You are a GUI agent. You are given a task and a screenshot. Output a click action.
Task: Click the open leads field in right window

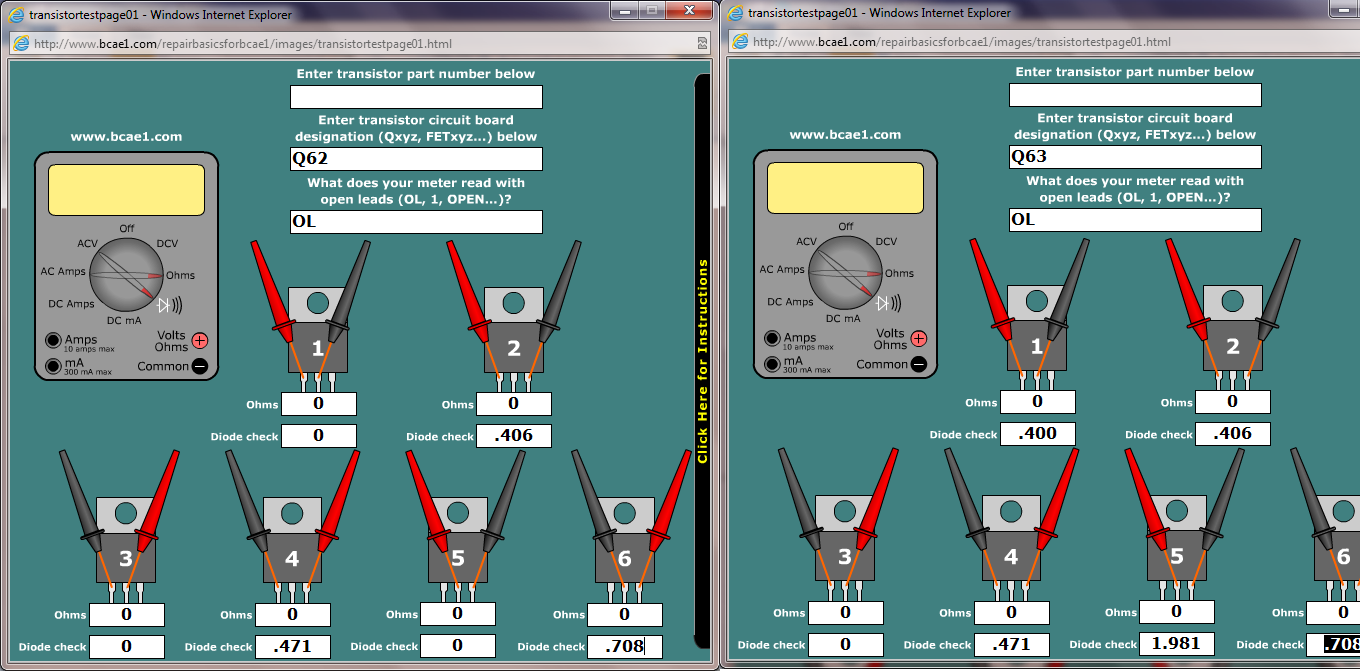click(x=1135, y=220)
